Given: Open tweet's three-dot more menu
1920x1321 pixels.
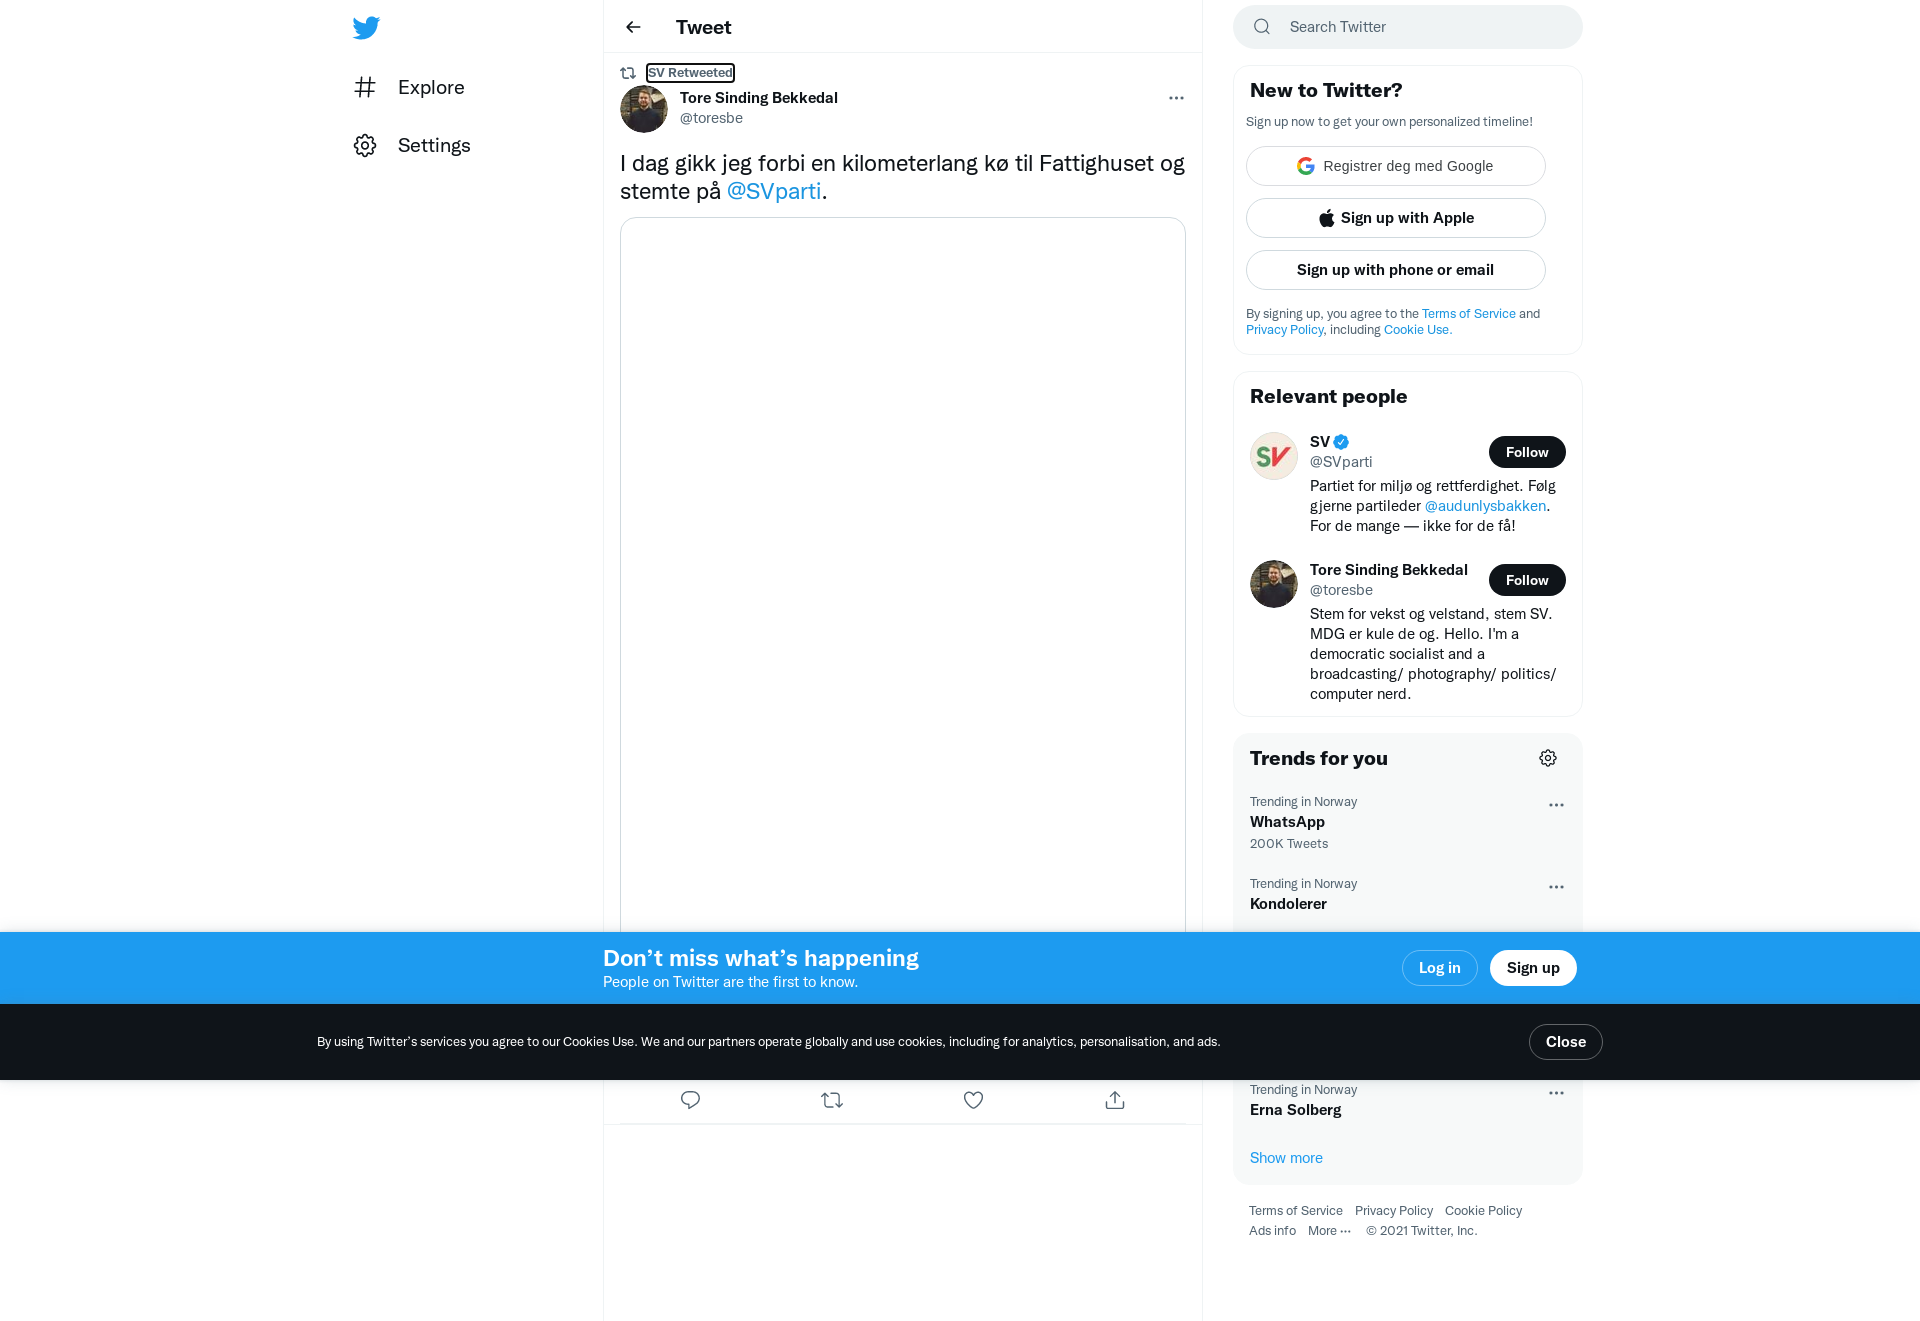Looking at the screenshot, I should click(1176, 98).
